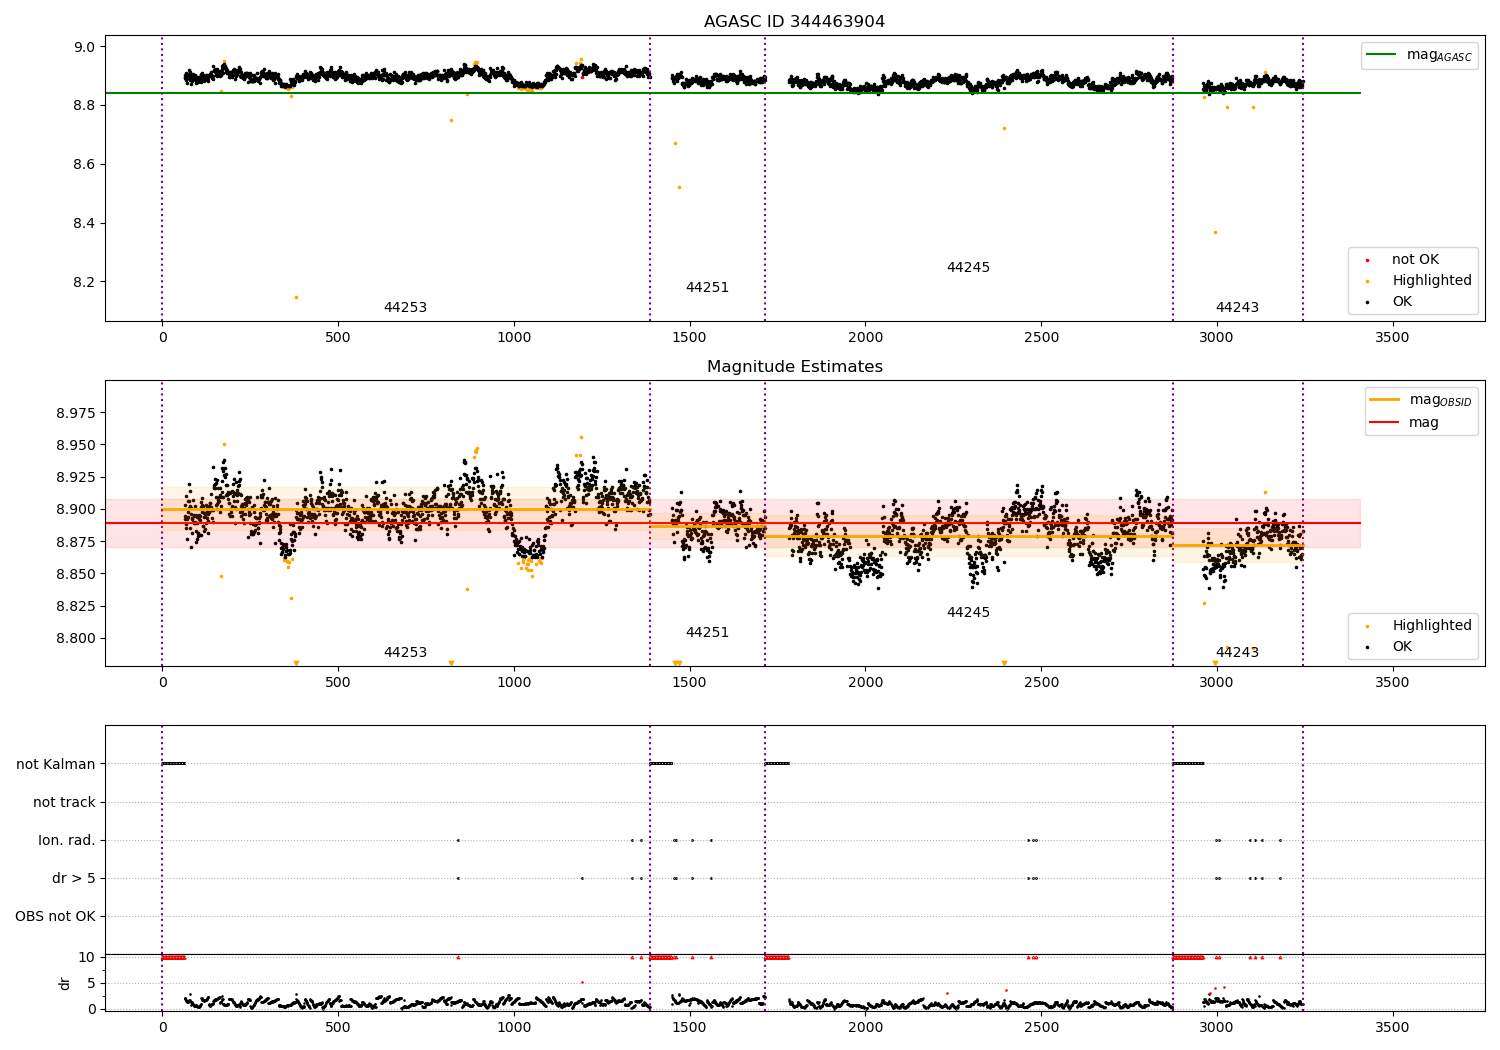The height and width of the screenshot is (1050, 1500).
Task: Click the 10 tick on dr axis
Action: pos(87,957)
